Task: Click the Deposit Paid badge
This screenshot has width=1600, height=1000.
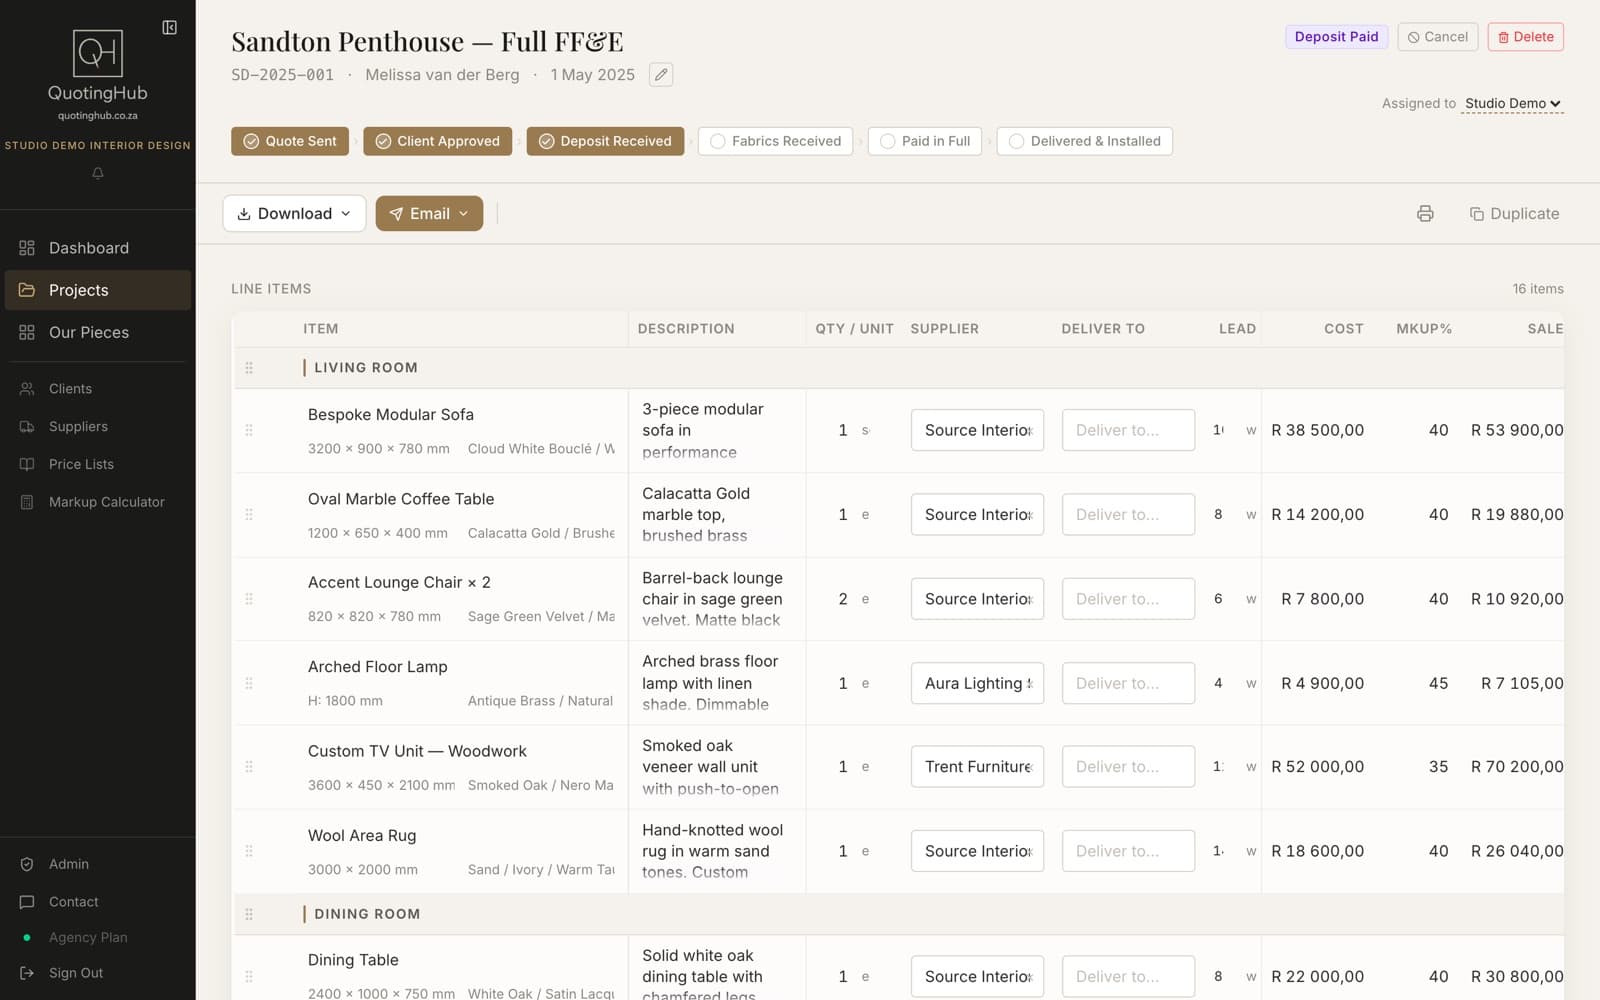Action: coord(1336,37)
